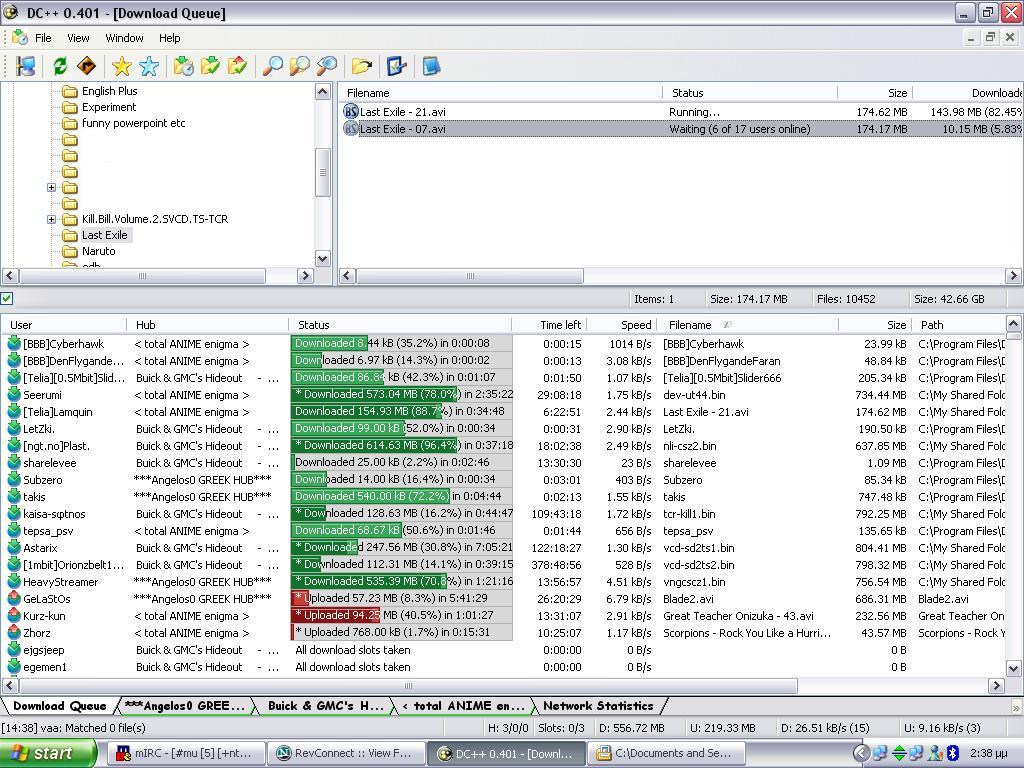This screenshot has width=1024, height=768.
Task: Select the Download Queue tab
Action: [x=59, y=706]
